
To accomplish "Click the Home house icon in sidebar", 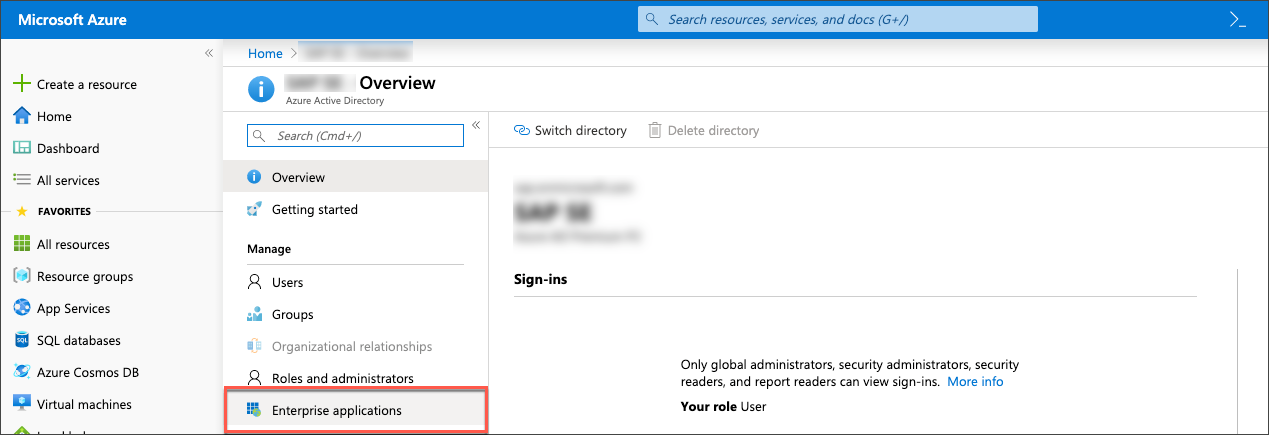I will pyautogui.click(x=22, y=116).
